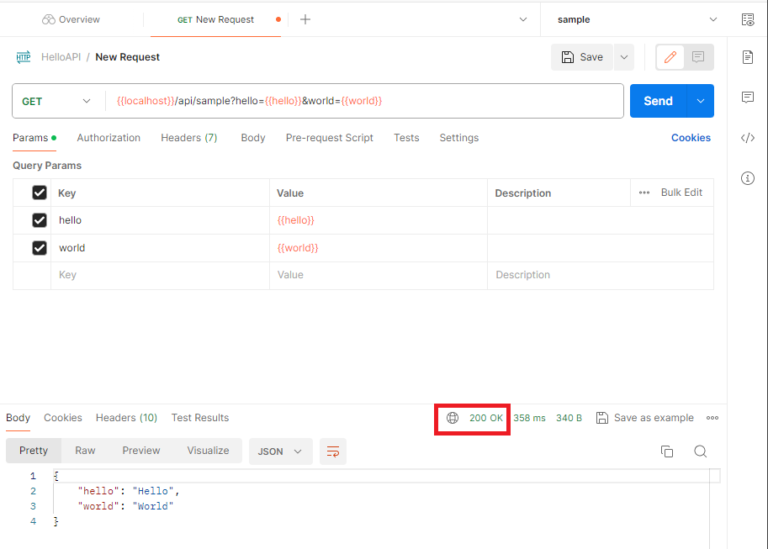Image resolution: width=768 pixels, height=549 pixels.
Task: Switch to the Authorization tab
Action: (x=109, y=138)
